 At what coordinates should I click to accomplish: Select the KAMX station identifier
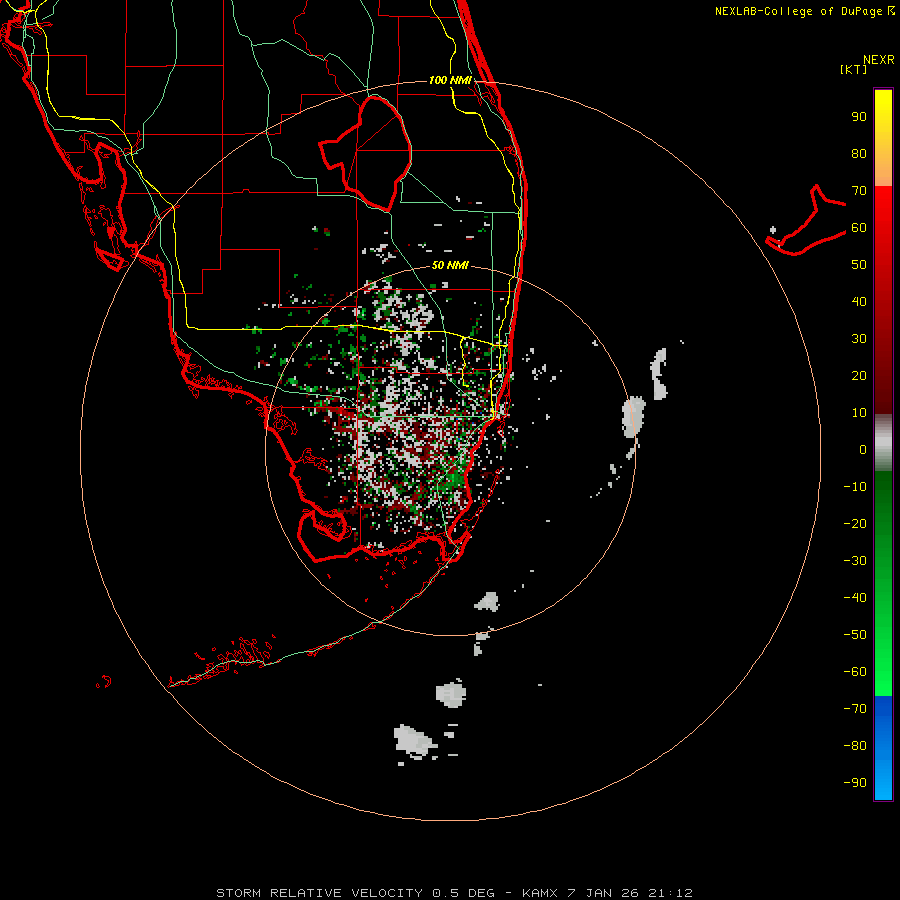tap(540, 893)
